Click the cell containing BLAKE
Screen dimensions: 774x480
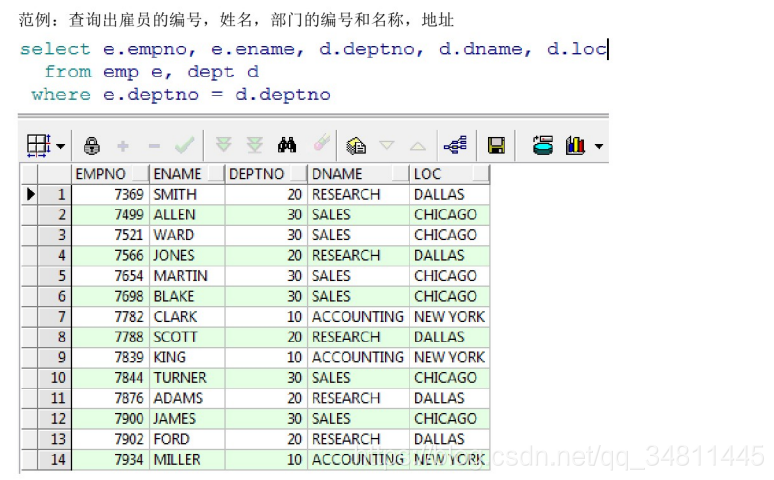click(x=188, y=296)
